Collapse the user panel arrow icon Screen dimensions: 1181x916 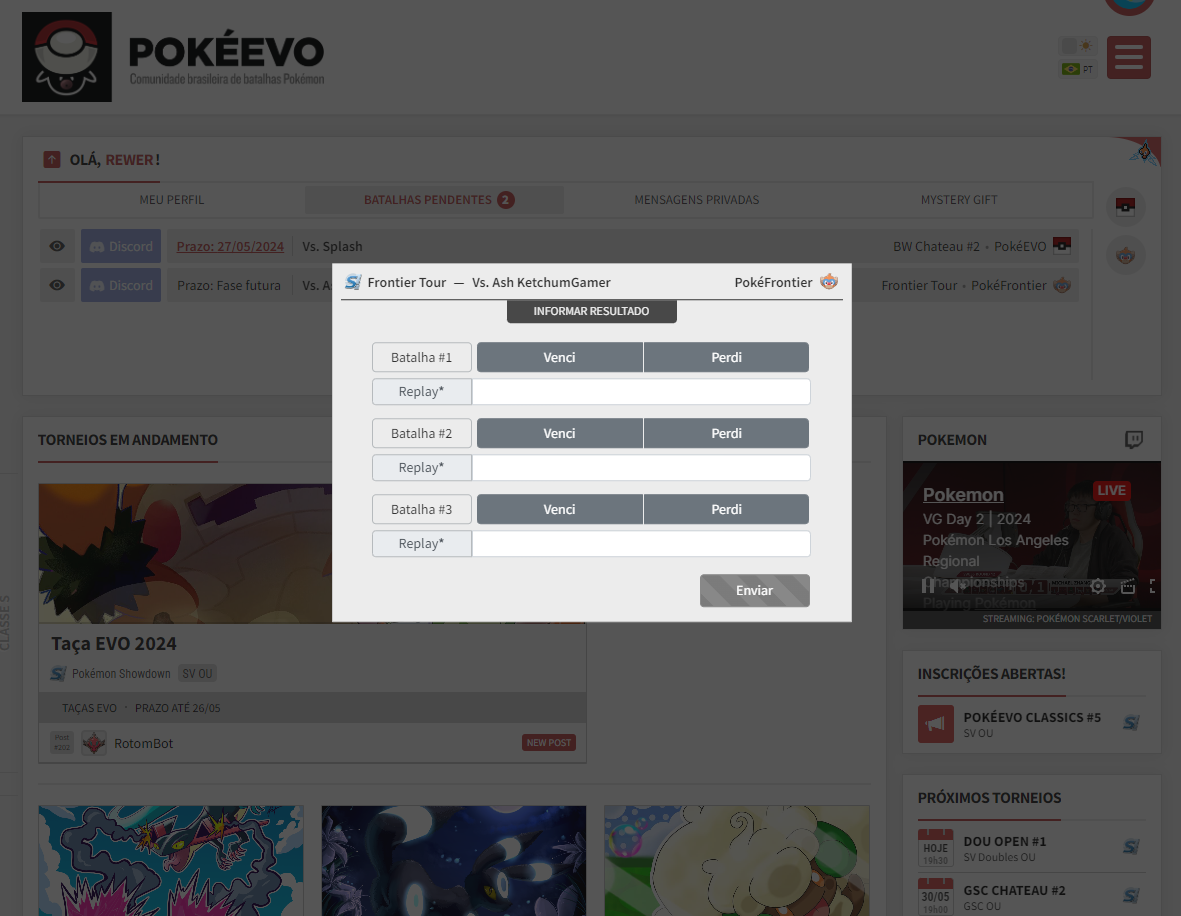pos(52,160)
